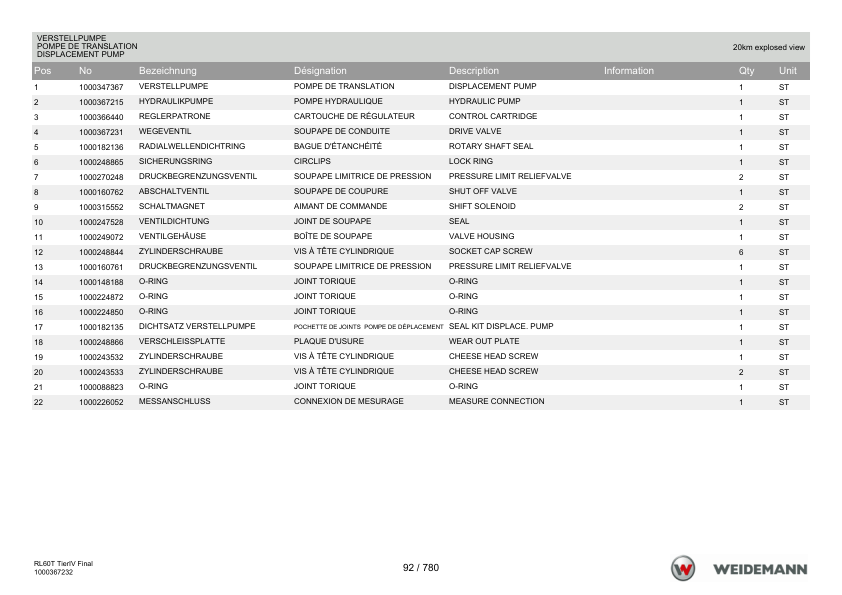The image size is (842, 595).
Task: Click the Information column header
Action: [629, 71]
